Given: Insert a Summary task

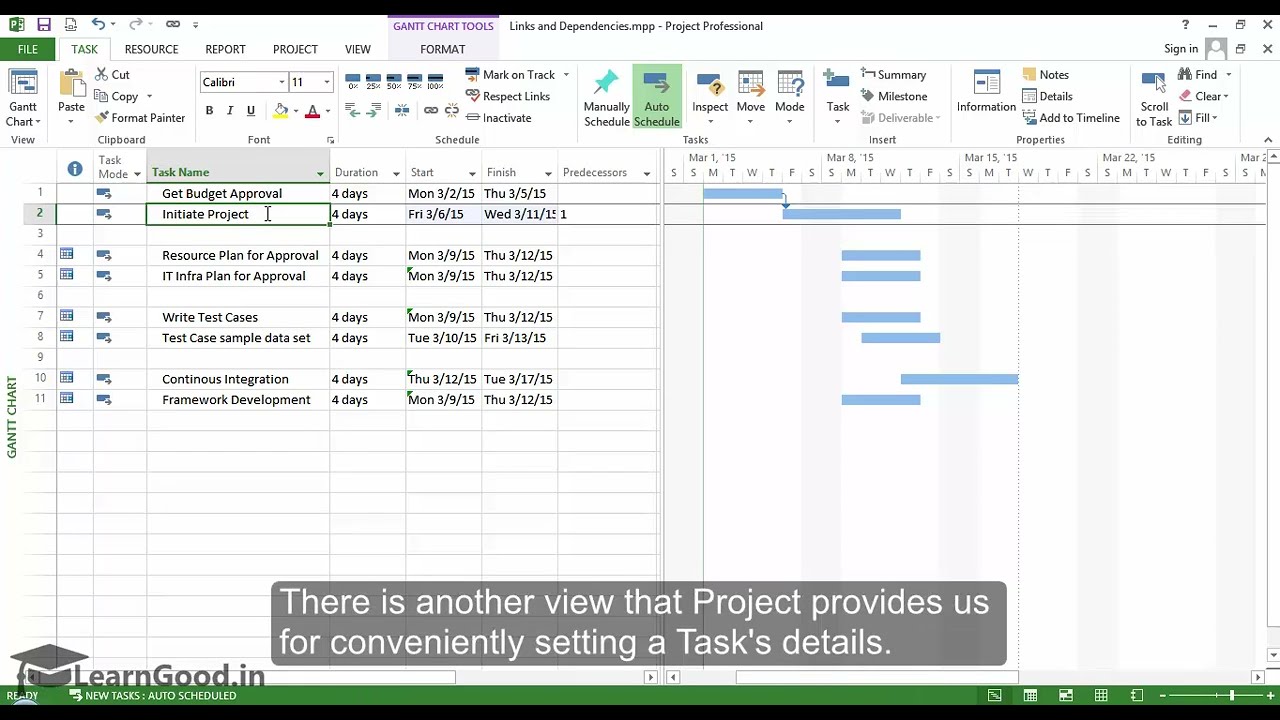Looking at the screenshot, I should (893, 75).
